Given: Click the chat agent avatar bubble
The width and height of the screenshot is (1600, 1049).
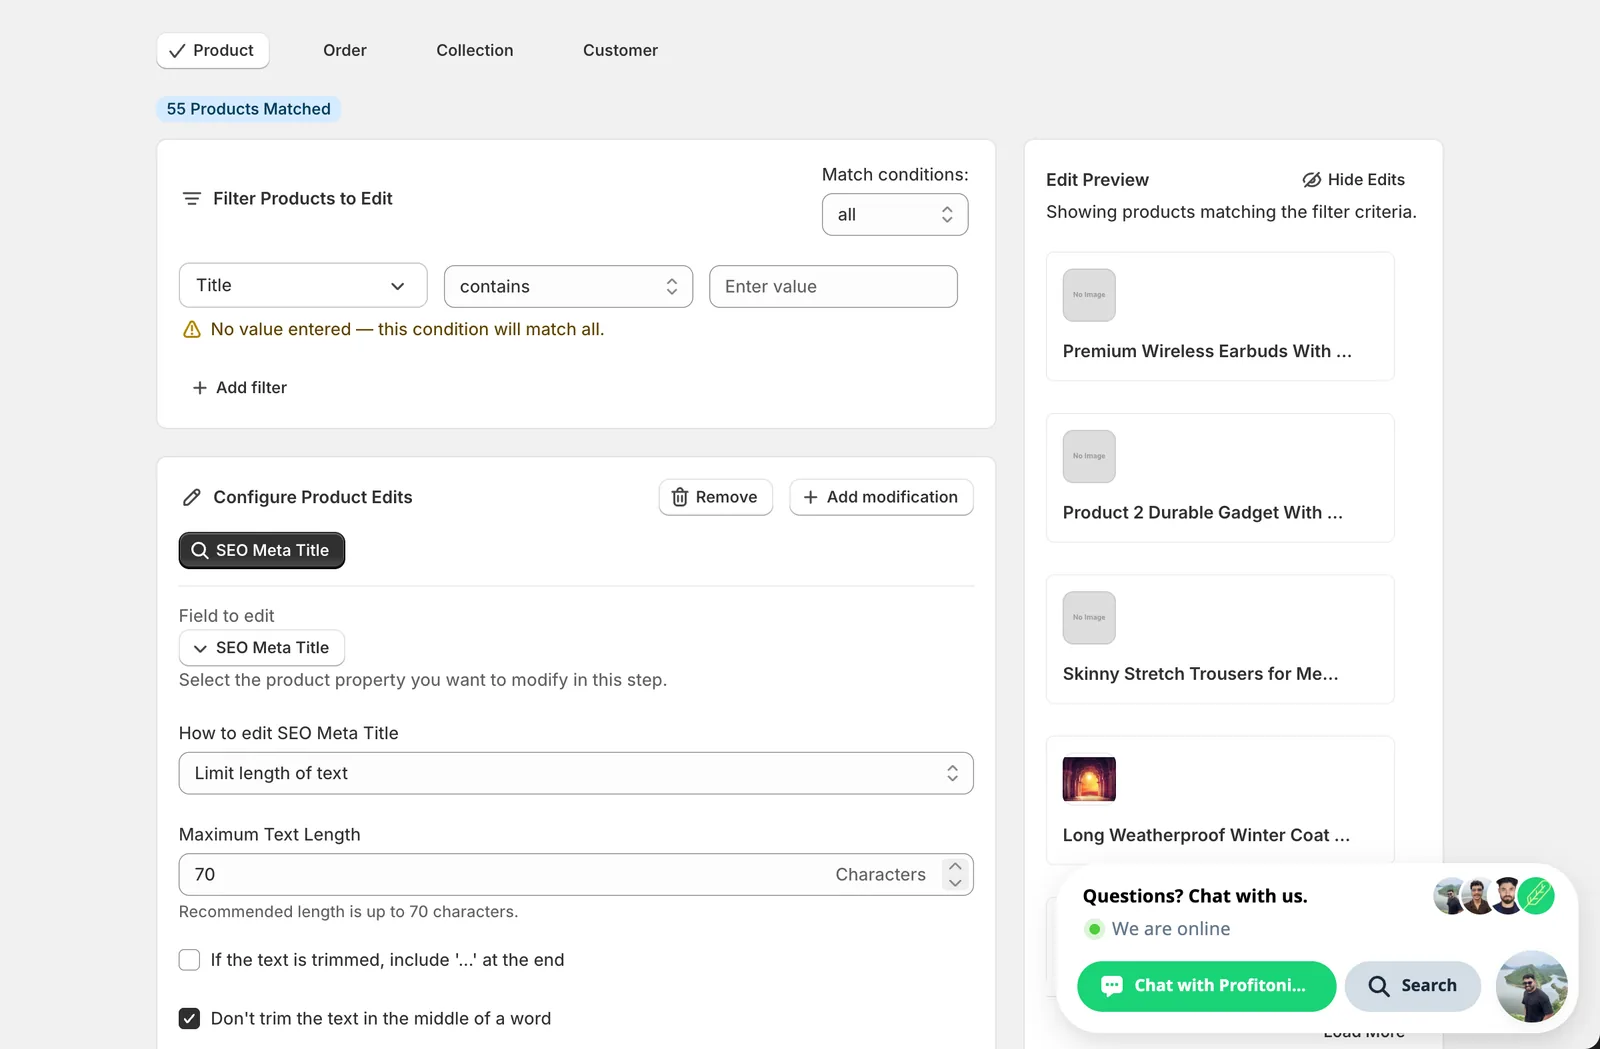Looking at the screenshot, I should coord(1531,986).
